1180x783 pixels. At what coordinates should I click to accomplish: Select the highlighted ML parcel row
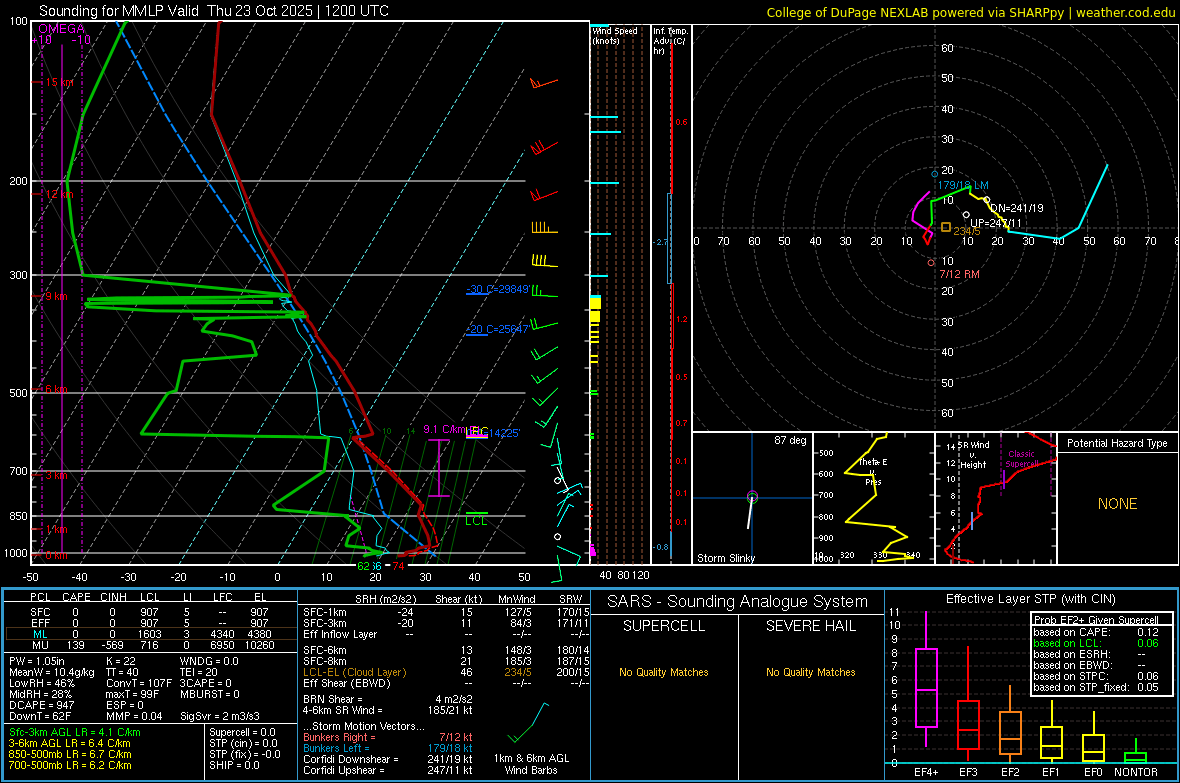pyautogui.click(x=151, y=634)
